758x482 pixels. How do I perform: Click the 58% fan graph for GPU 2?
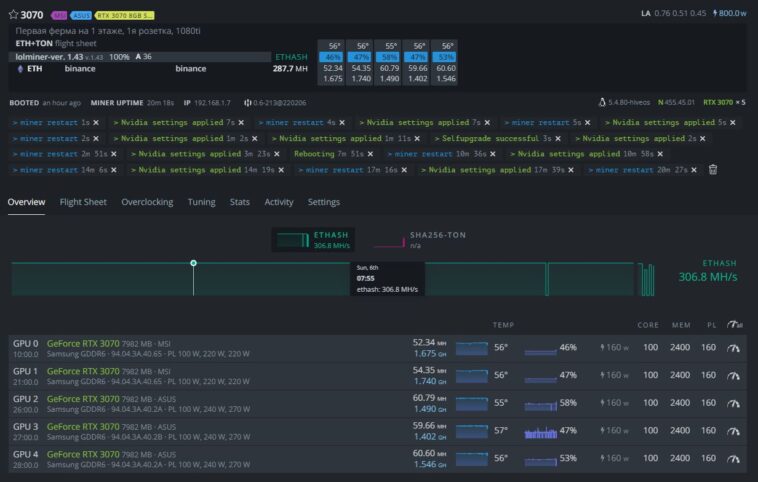click(540, 405)
